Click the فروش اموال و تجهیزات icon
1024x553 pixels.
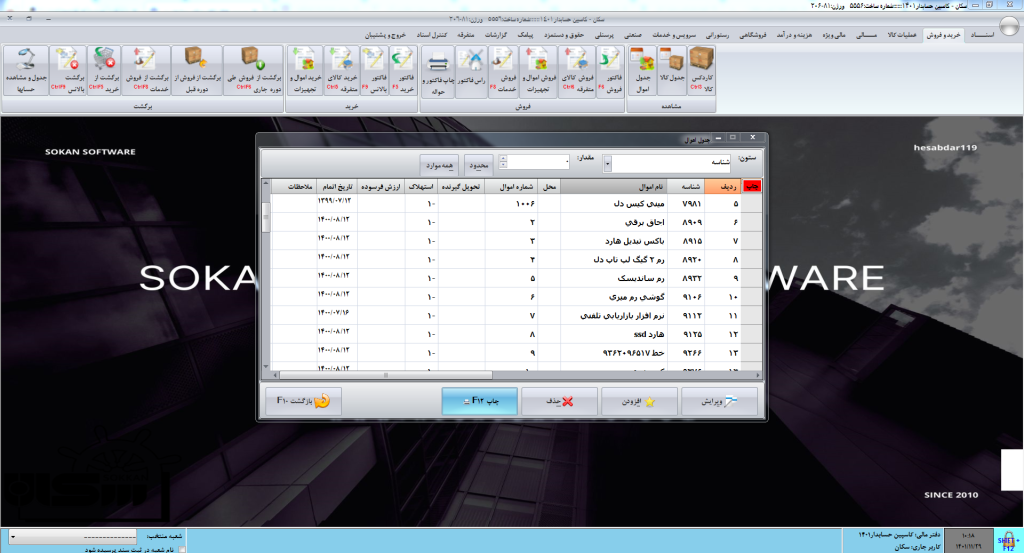point(538,71)
